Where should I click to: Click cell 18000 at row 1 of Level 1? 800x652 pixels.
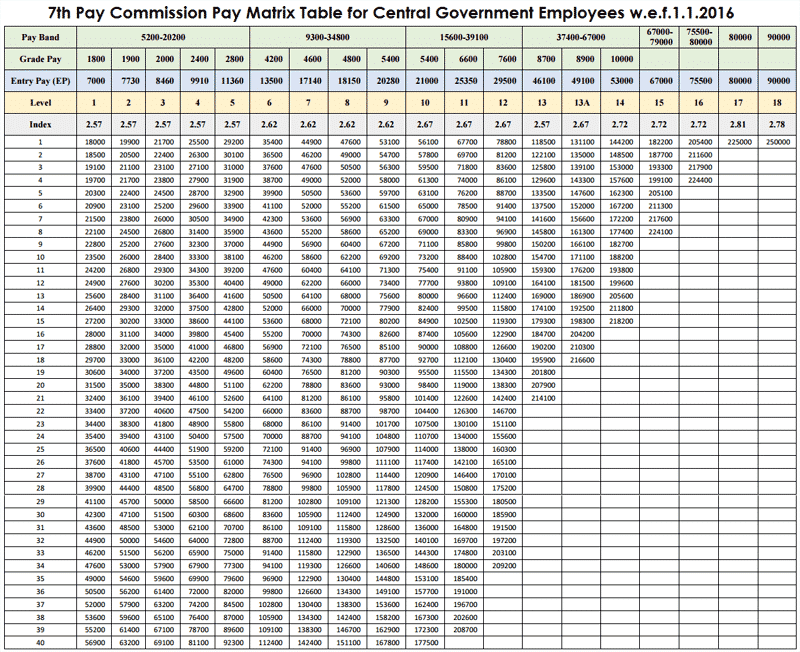pyautogui.click(x=95, y=142)
